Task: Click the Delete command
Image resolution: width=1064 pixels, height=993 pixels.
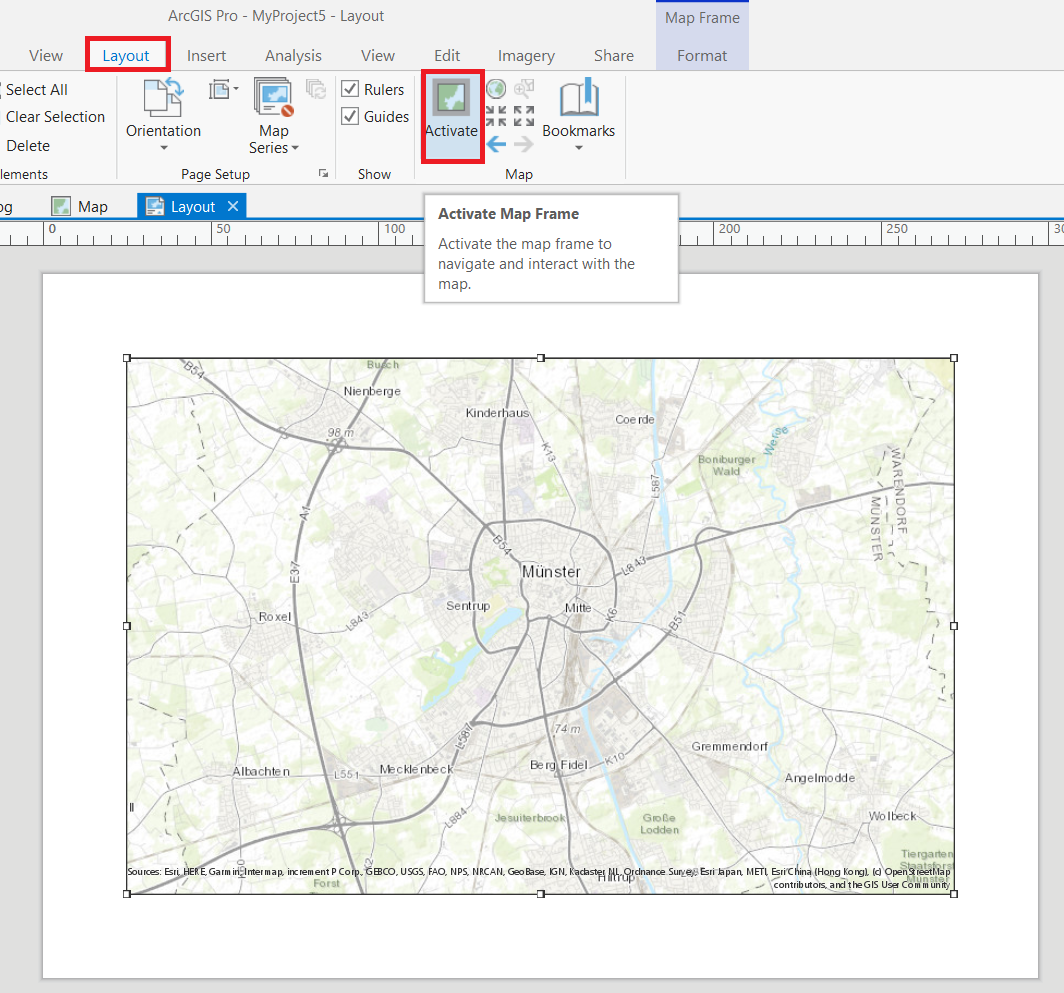Action: point(28,146)
